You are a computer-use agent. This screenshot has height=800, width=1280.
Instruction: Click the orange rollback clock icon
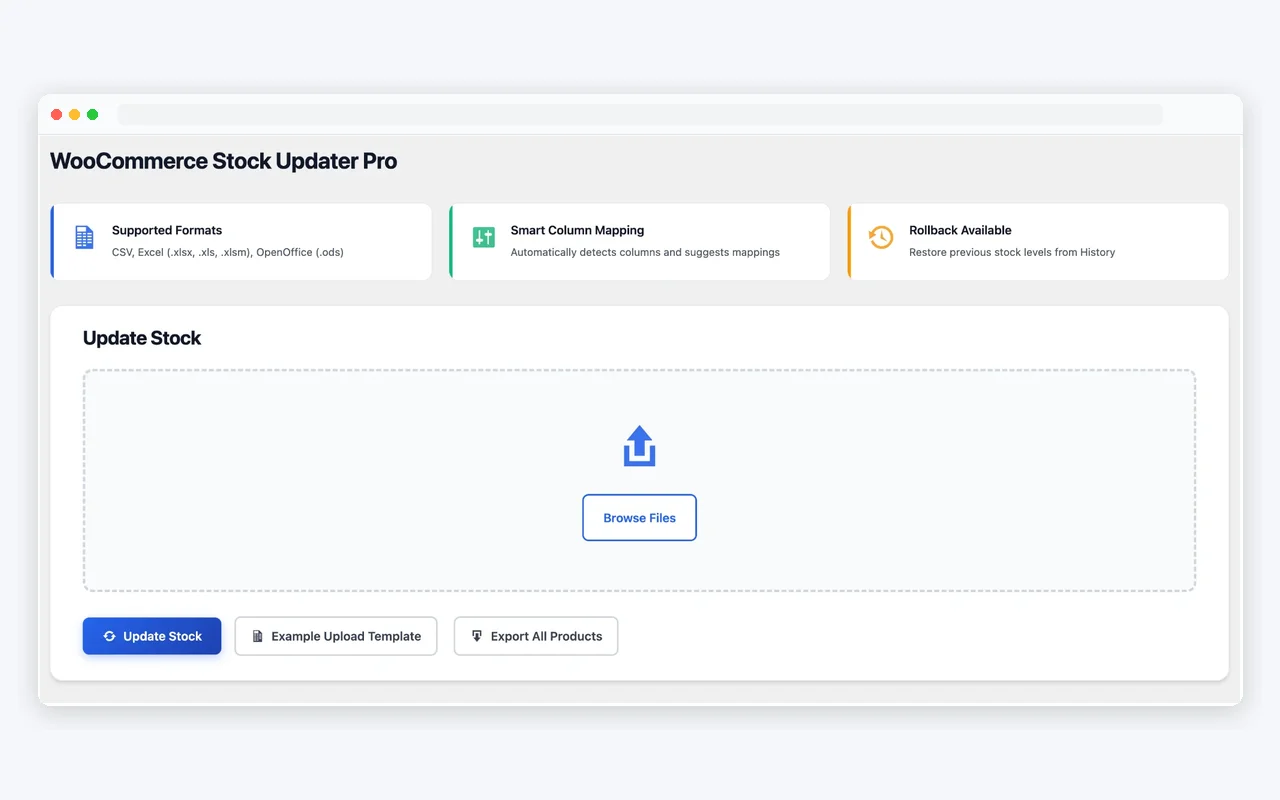(x=881, y=238)
